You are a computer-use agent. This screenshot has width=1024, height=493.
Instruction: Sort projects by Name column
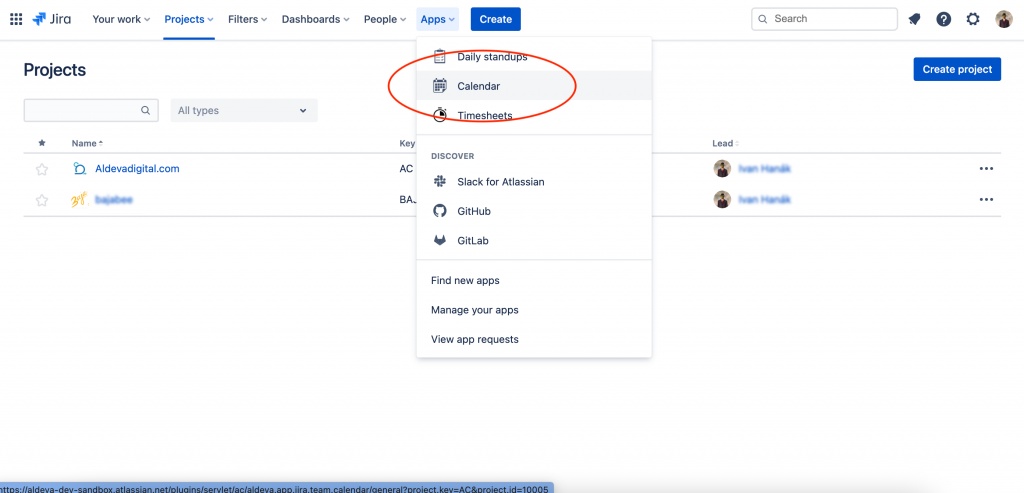pos(88,143)
